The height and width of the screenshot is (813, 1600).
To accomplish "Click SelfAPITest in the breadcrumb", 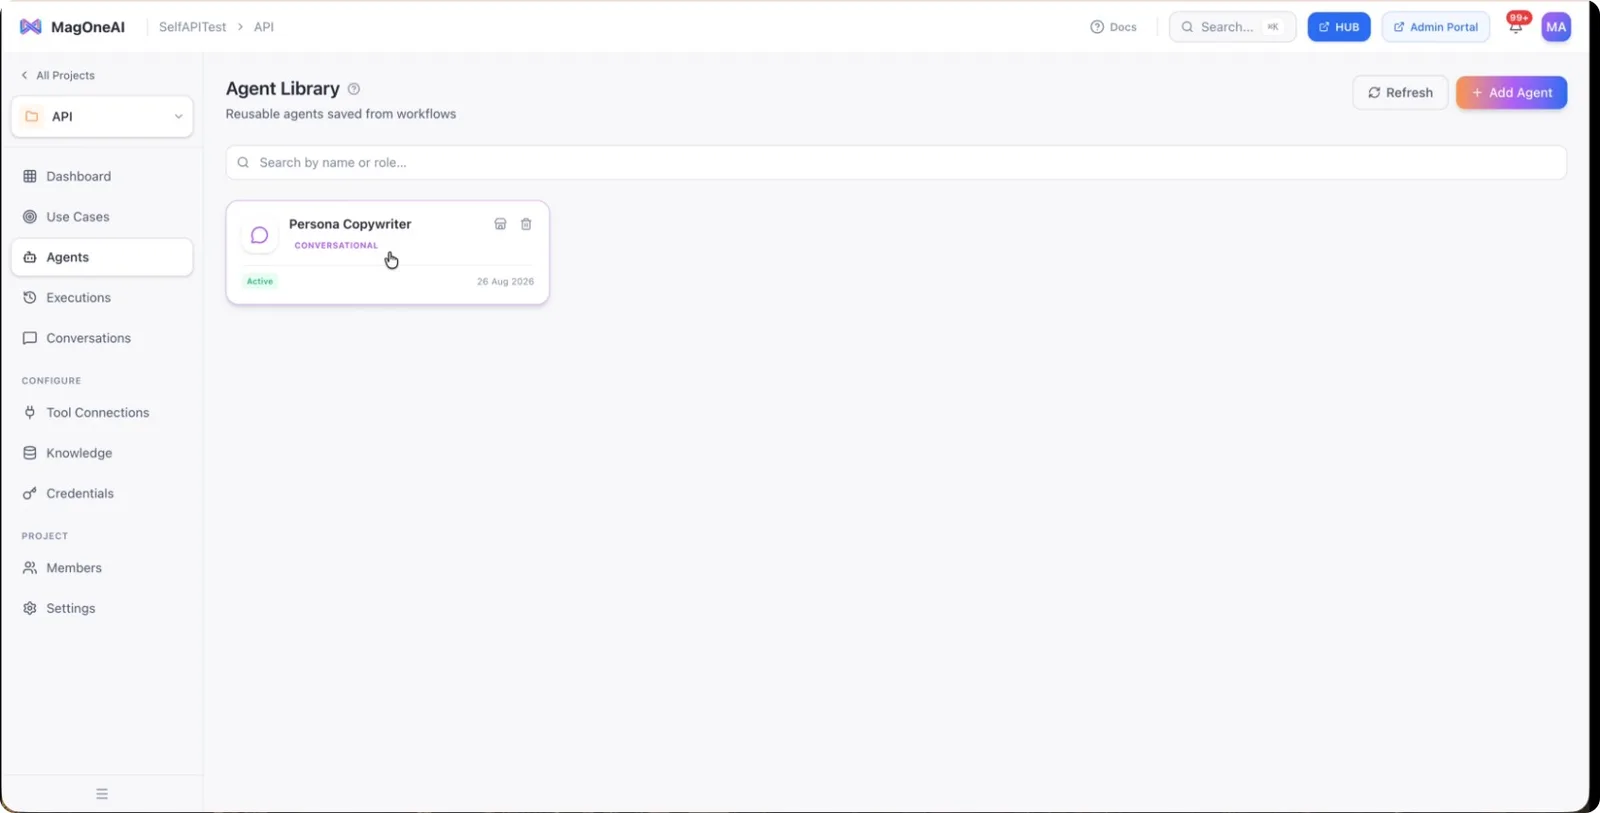I will (193, 27).
